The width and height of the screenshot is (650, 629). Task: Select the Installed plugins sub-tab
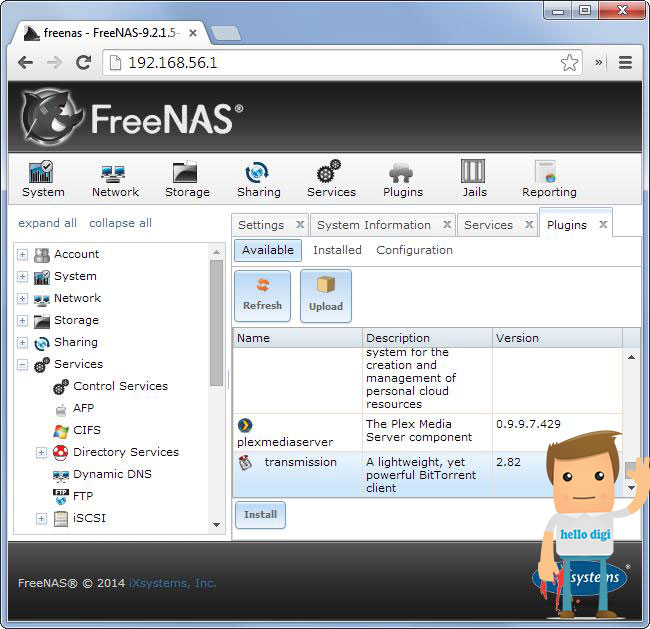tap(337, 250)
